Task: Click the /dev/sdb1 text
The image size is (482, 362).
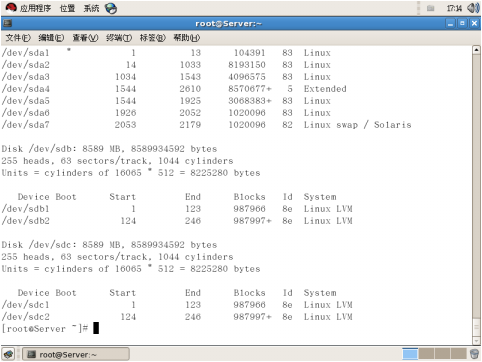Action: coord(26,209)
